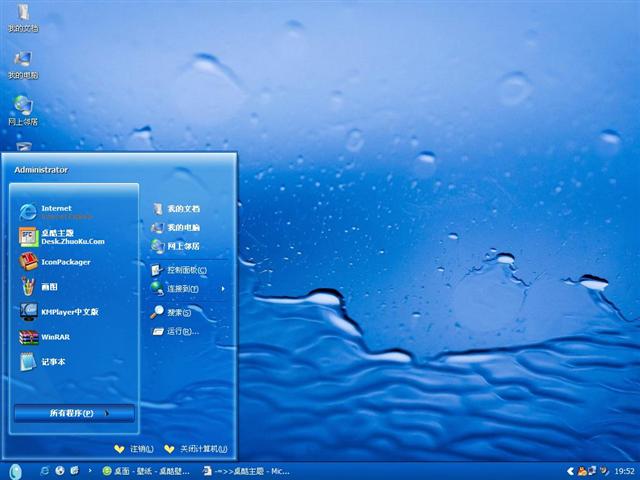Open IconPackager from the Start menu

(55, 262)
